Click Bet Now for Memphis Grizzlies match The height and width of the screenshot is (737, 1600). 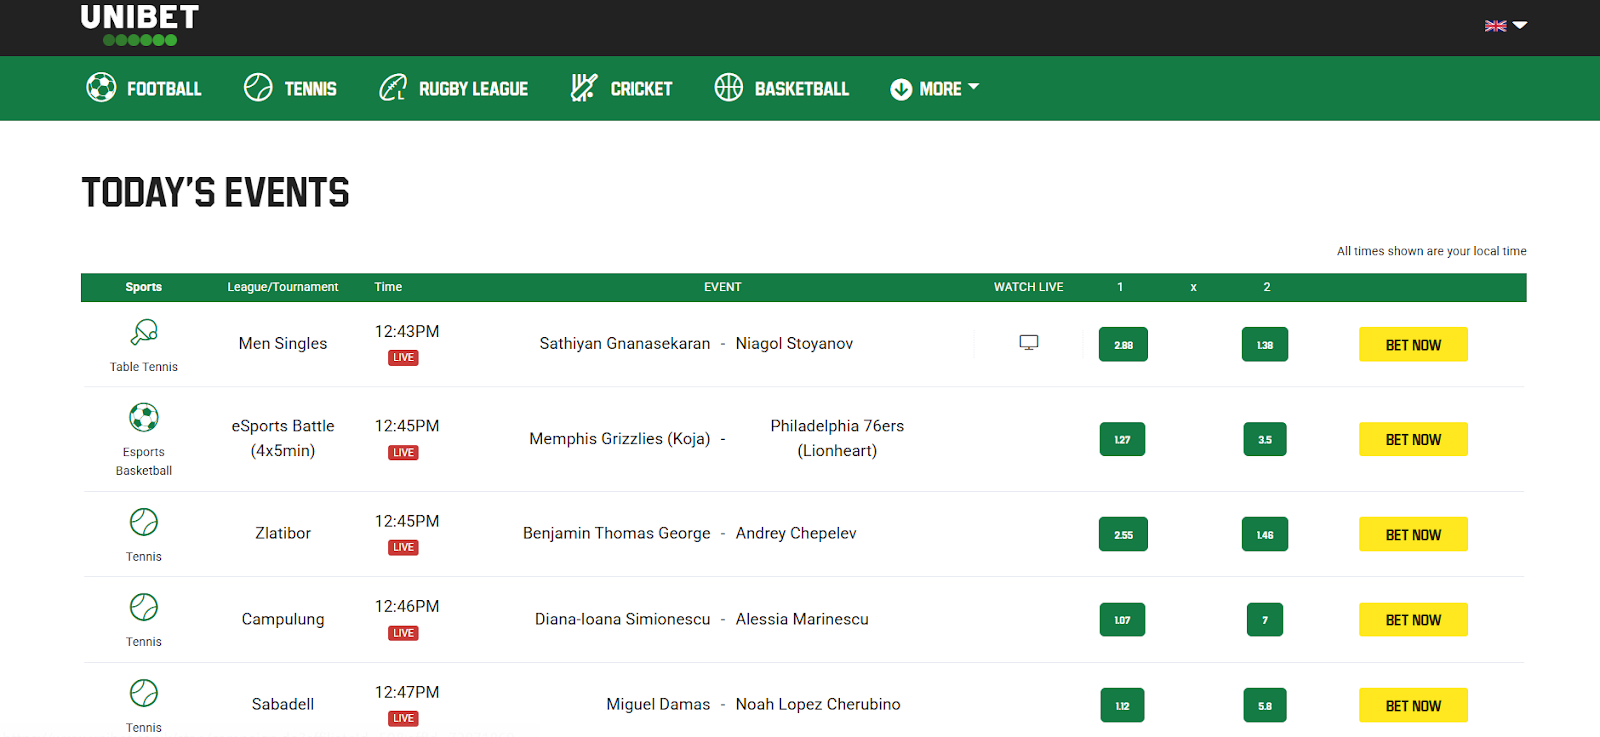(x=1413, y=439)
